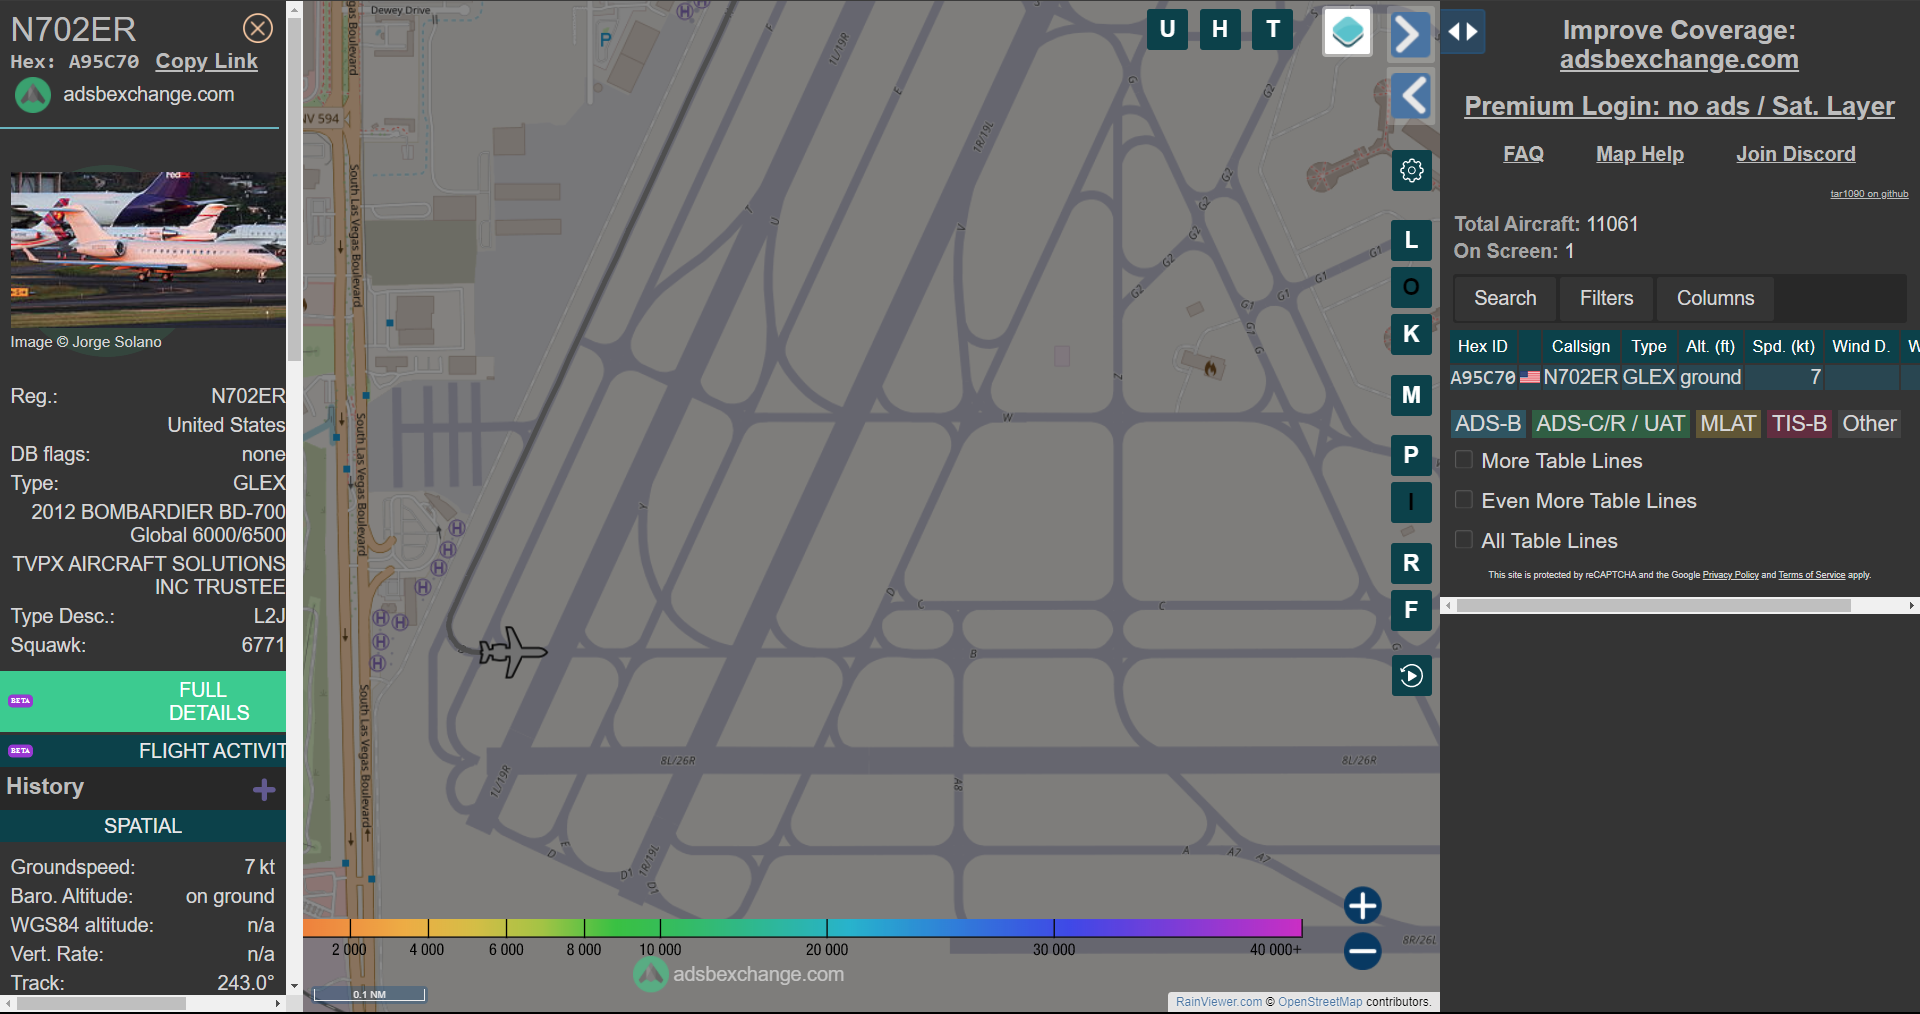Toggle the L map option button
The width and height of the screenshot is (1920, 1014).
coord(1411,240)
